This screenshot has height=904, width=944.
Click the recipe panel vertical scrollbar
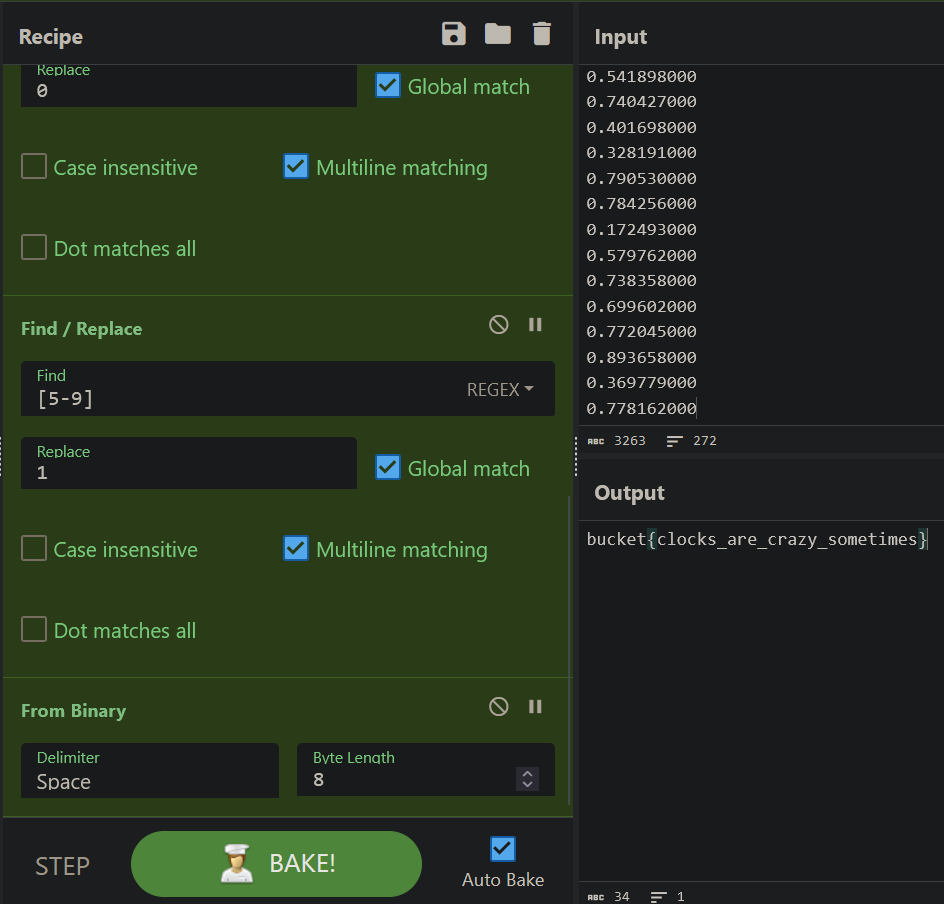[x=570, y=650]
